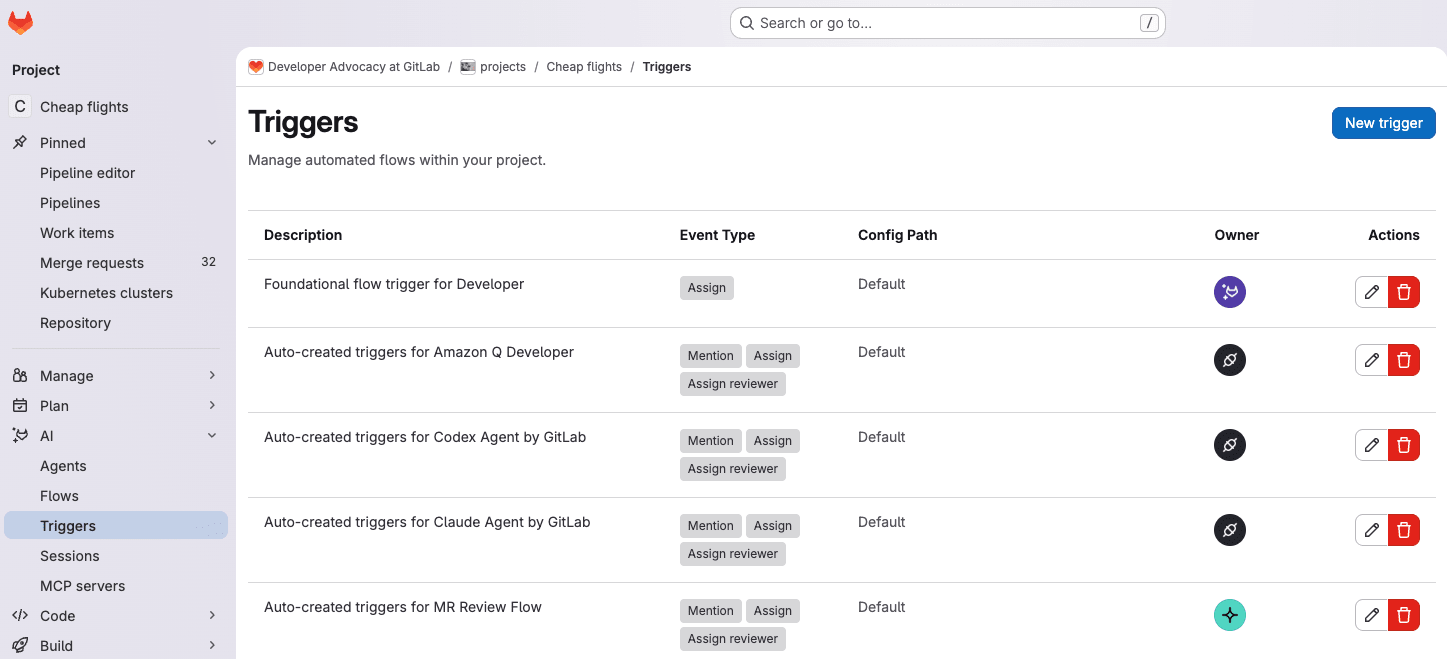The height and width of the screenshot is (659, 1447).
Task: Collapse the Pinned section chevron
Action: [212, 143]
